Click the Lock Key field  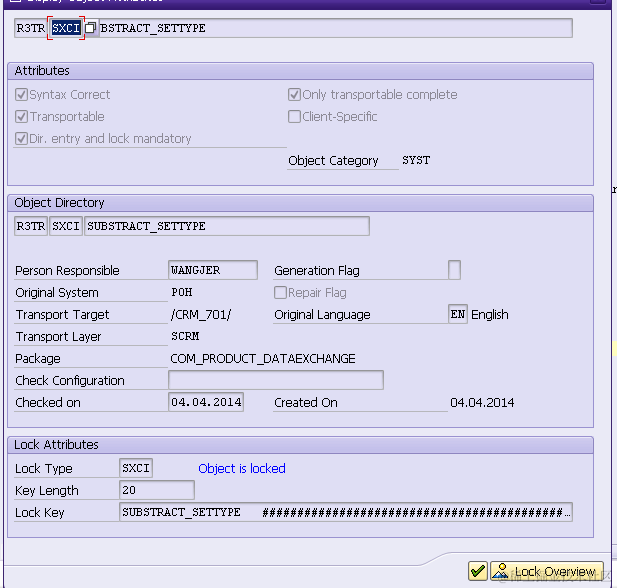[346, 512]
